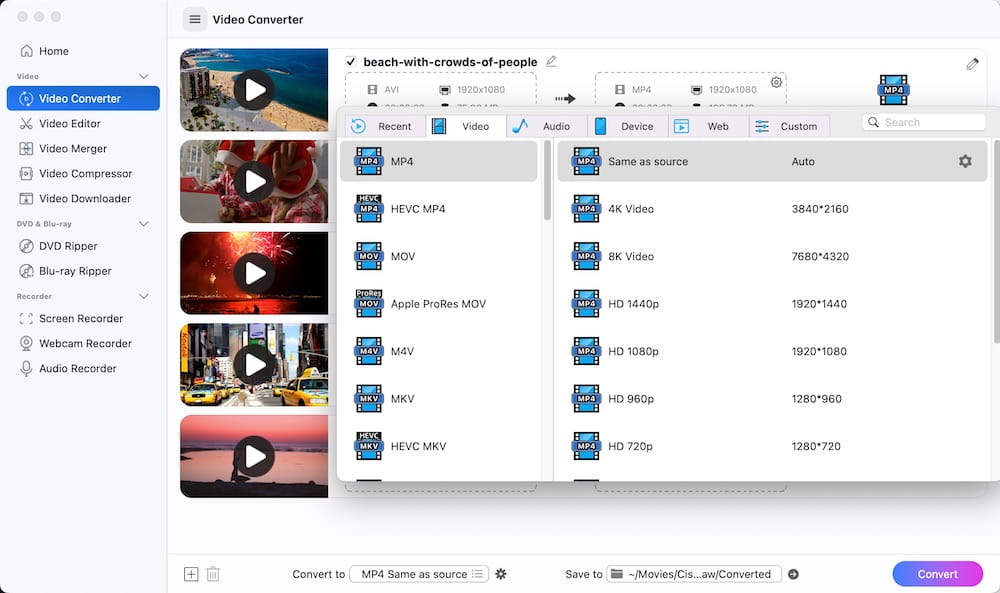Uncheck the beach-with-crowds-of-people video checkbox
Screen dimensions: 1000x593
click(351, 62)
